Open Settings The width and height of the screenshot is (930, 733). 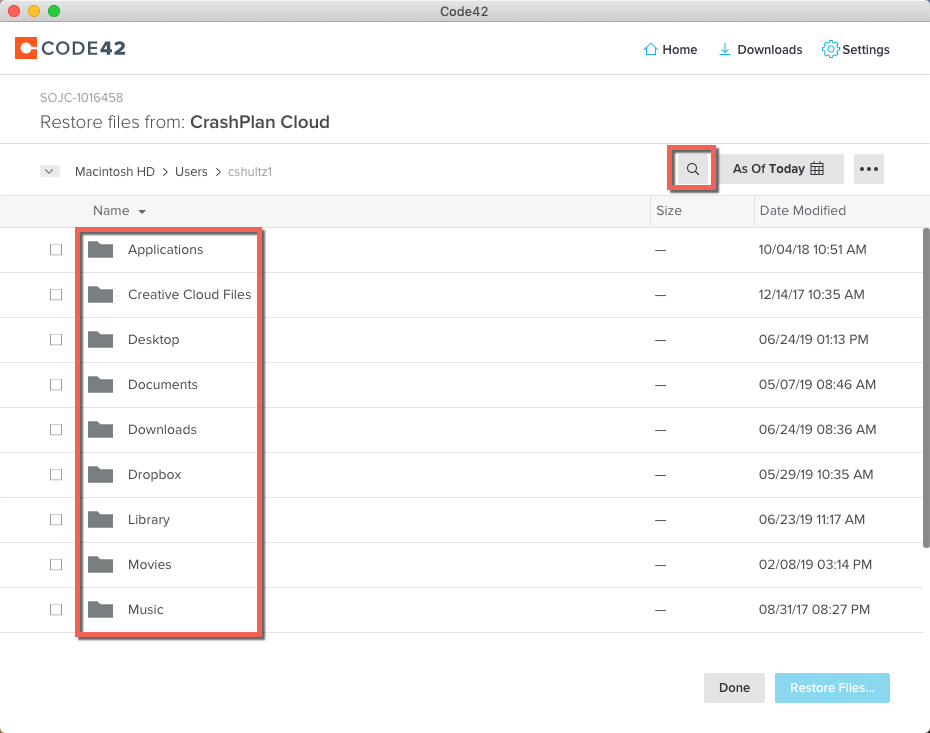click(x=855, y=50)
